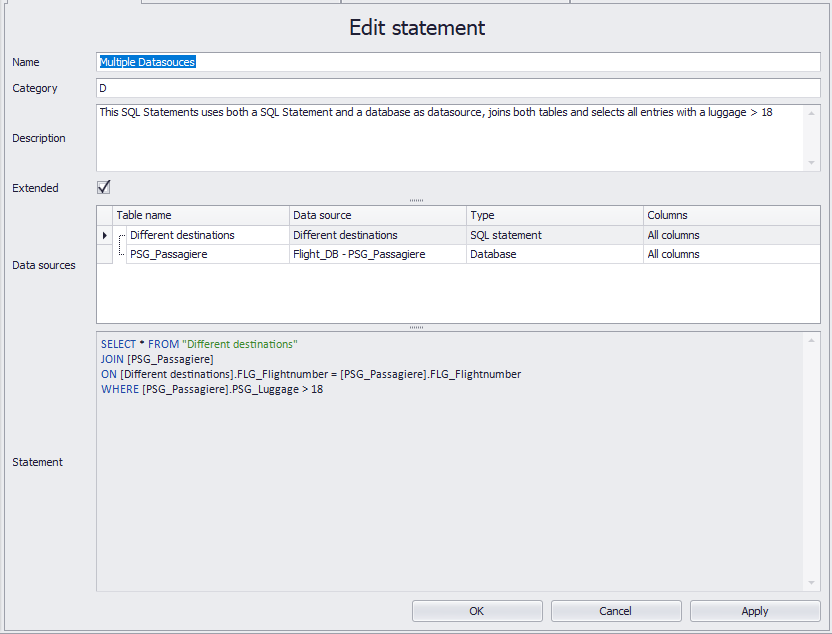The height and width of the screenshot is (634, 832).
Task: Click the Type column header
Action: (x=554, y=215)
